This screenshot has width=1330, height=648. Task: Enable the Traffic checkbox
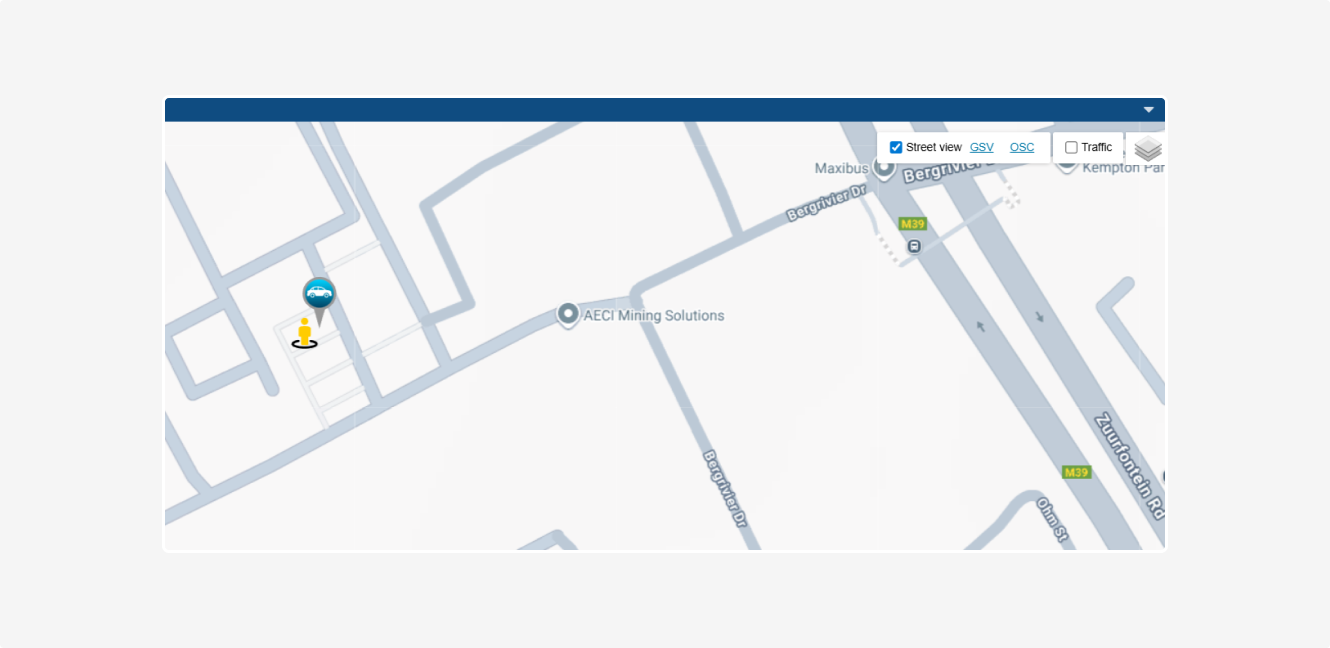point(1071,147)
